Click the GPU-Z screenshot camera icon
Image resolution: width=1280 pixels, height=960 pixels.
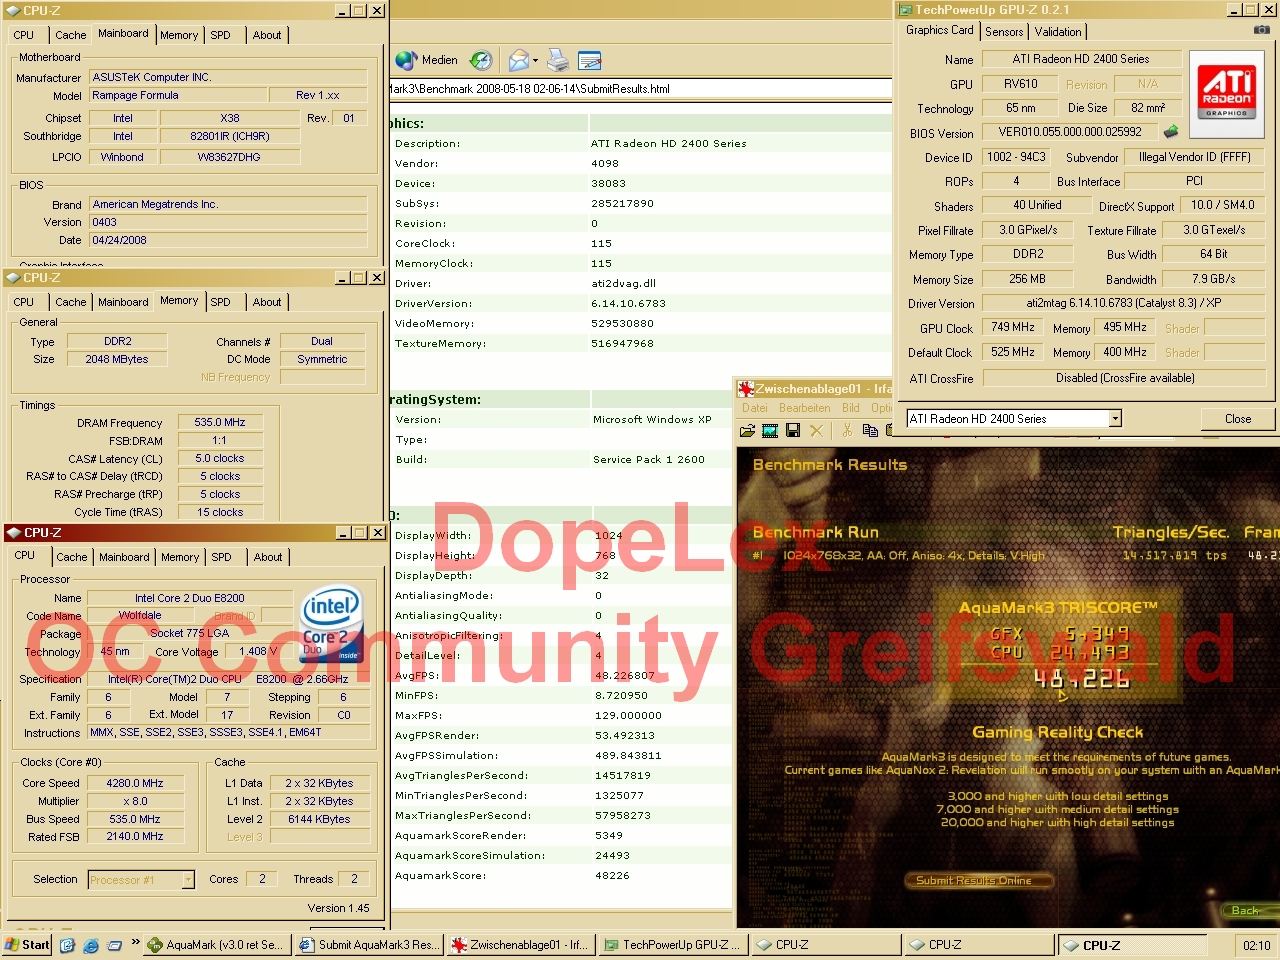click(1262, 30)
